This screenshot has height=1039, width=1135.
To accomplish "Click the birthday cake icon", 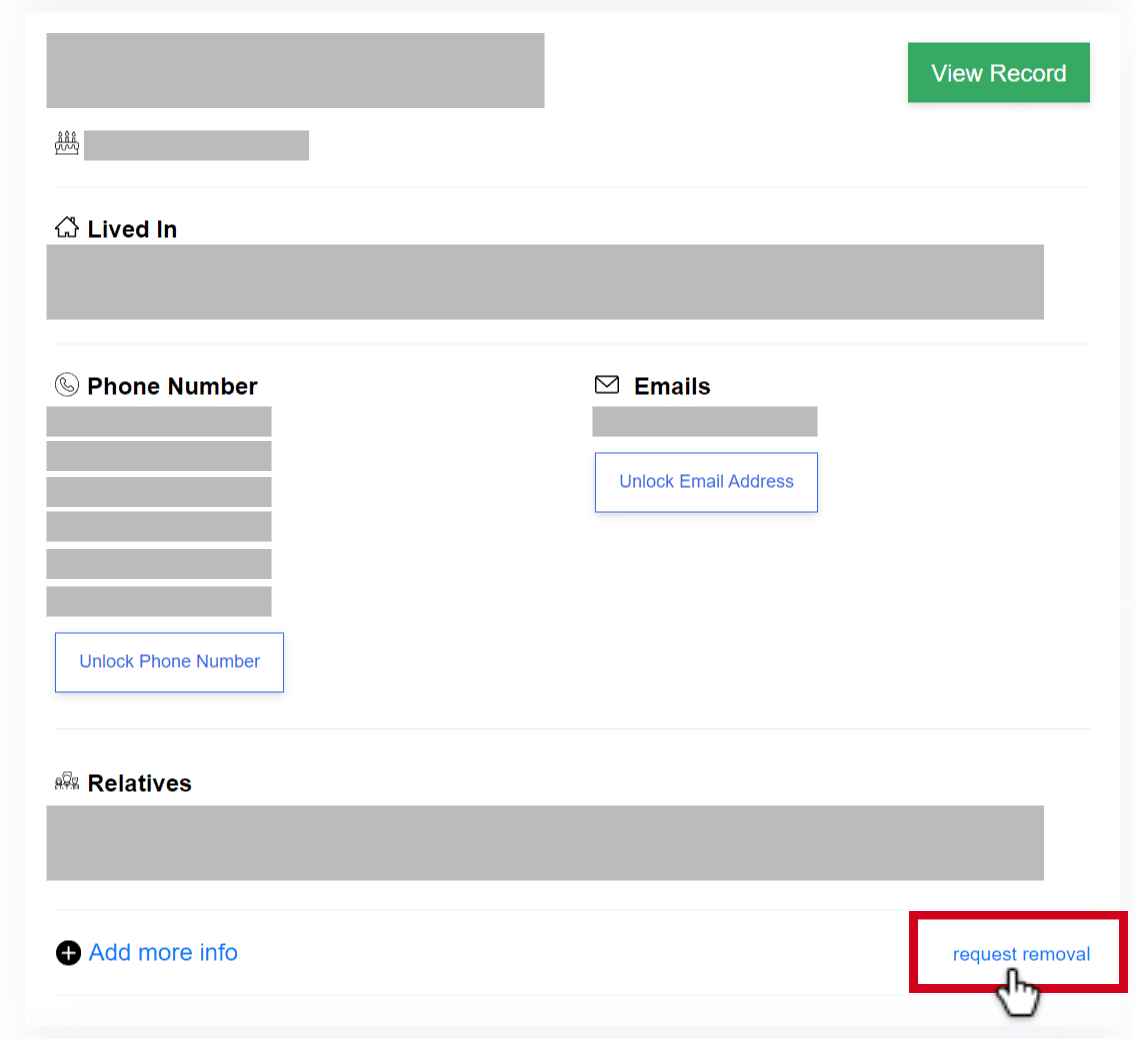I will click(x=67, y=143).
